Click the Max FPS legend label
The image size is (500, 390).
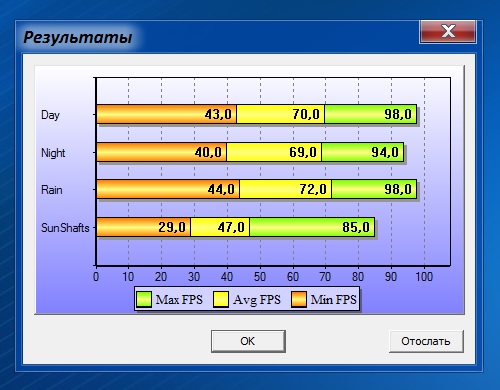[x=179, y=299]
